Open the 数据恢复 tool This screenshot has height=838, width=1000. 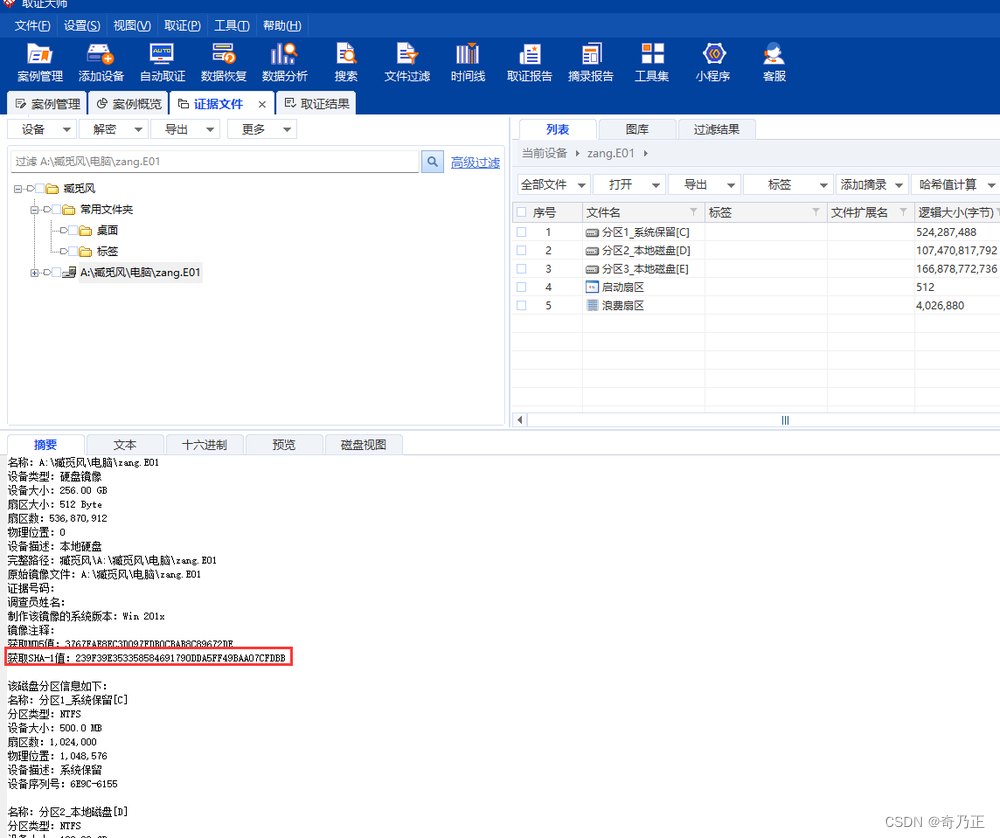pos(223,62)
